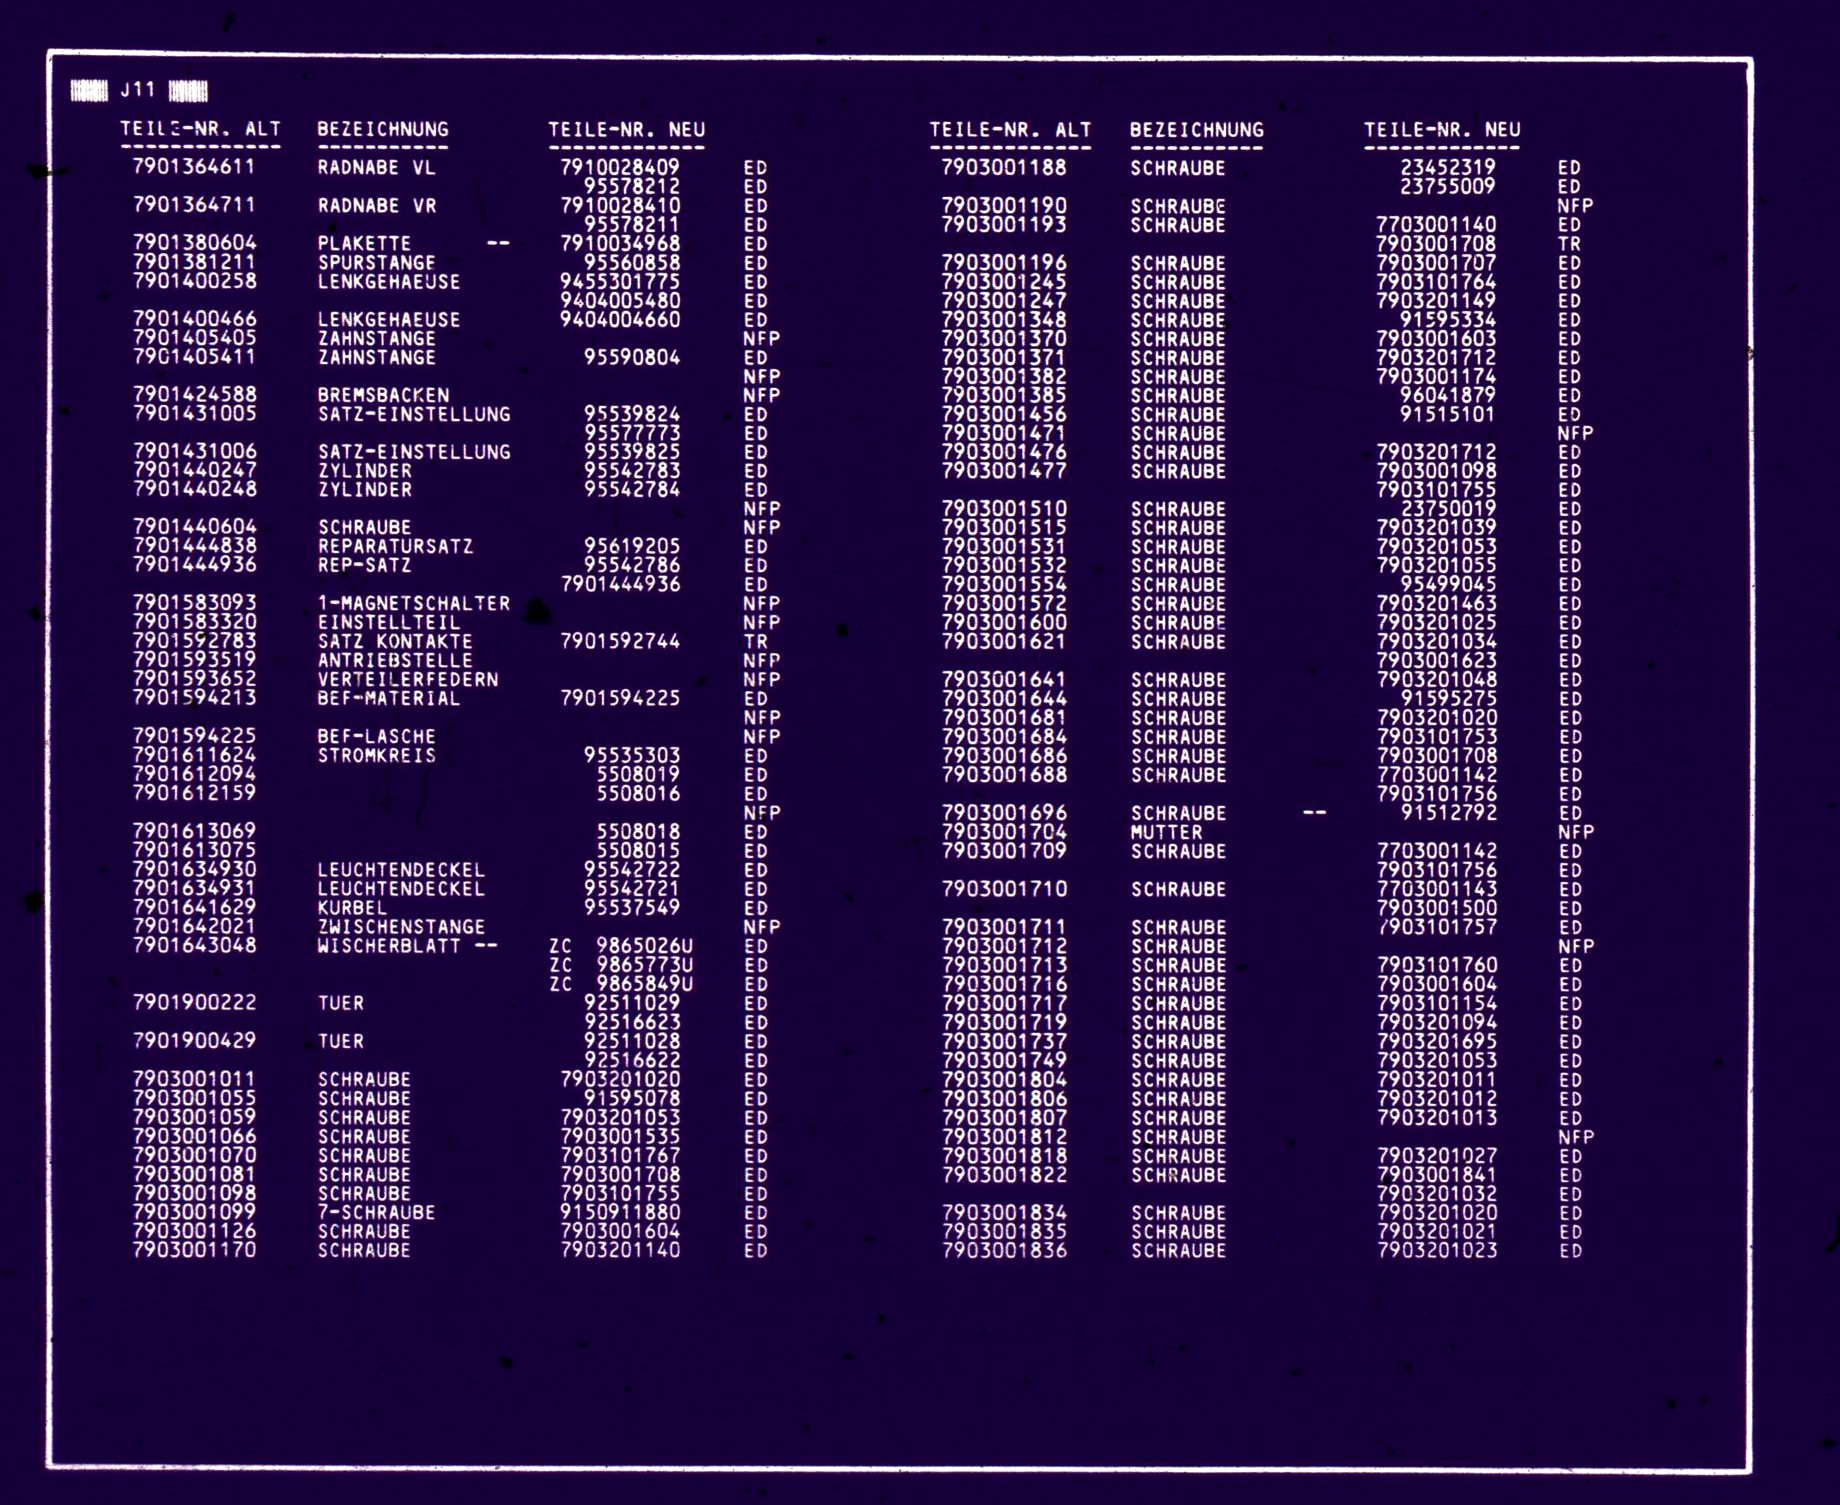Click new part number 23750019
Image resolution: width=1840 pixels, height=1505 pixels.
click(x=1448, y=508)
